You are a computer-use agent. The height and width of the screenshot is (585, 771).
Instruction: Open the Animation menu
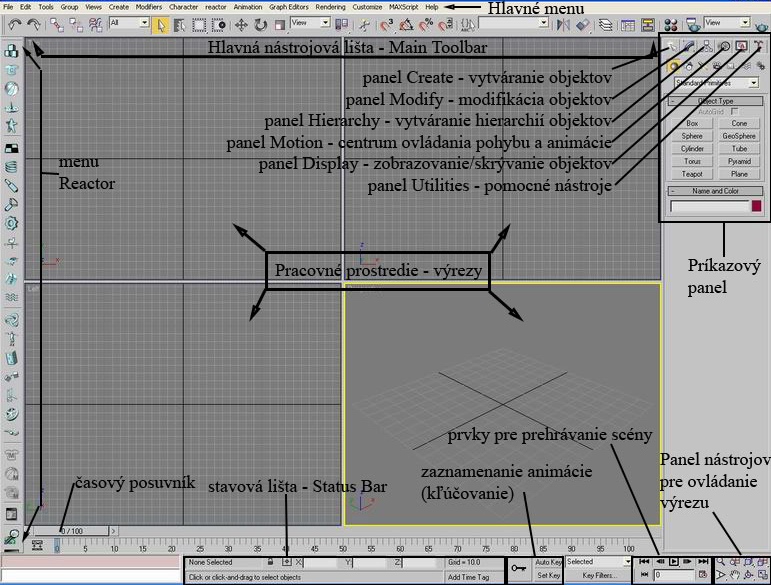pos(248,7)
